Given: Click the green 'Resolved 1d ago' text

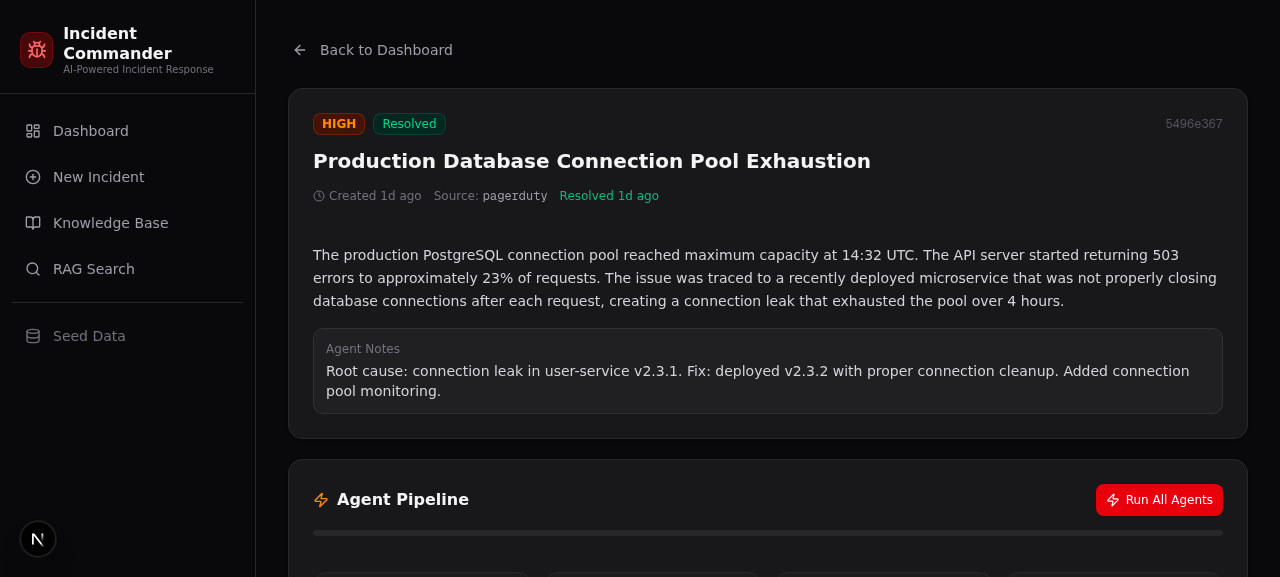Looking at the screenshot, I should click(x=609, y=196).
